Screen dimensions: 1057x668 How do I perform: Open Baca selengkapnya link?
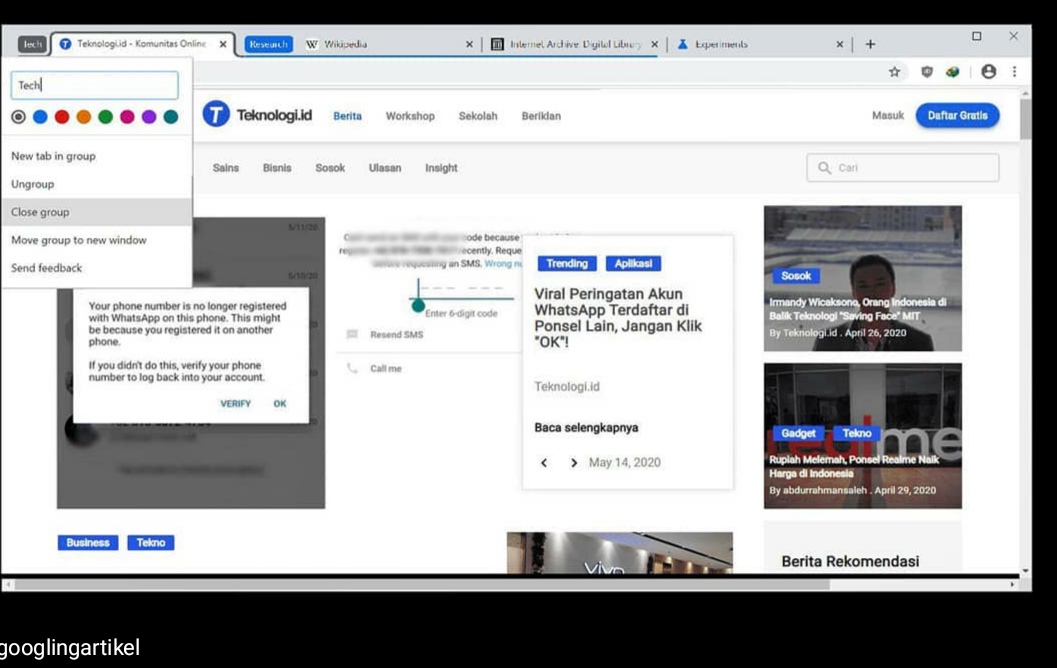click(586, 427)
